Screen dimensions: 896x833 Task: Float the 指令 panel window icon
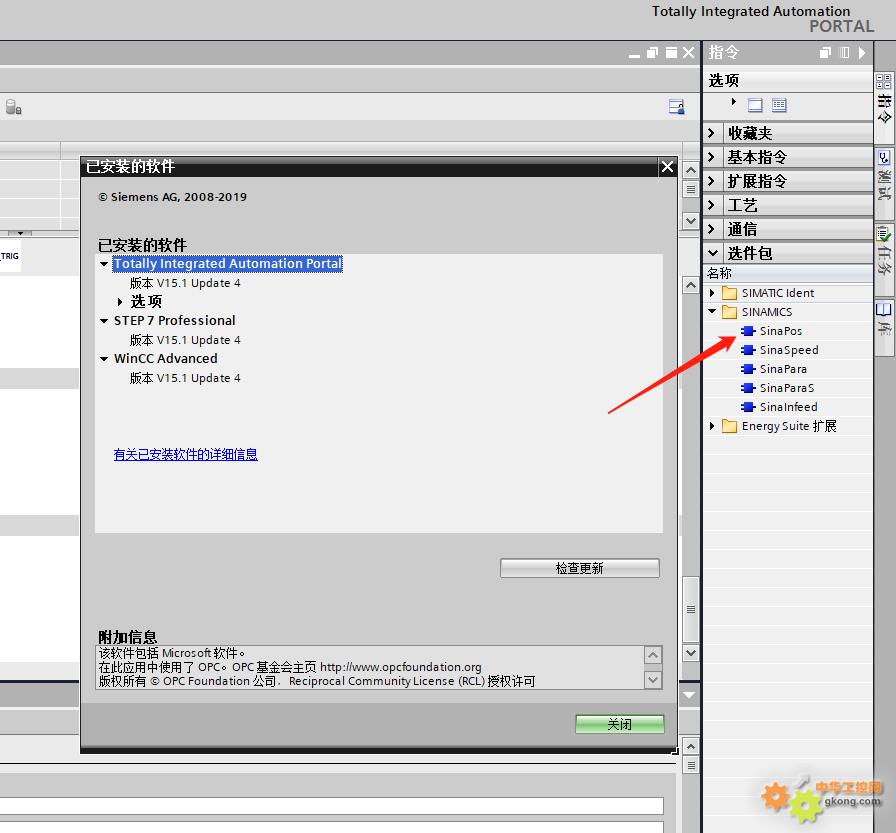pos(825,53)
